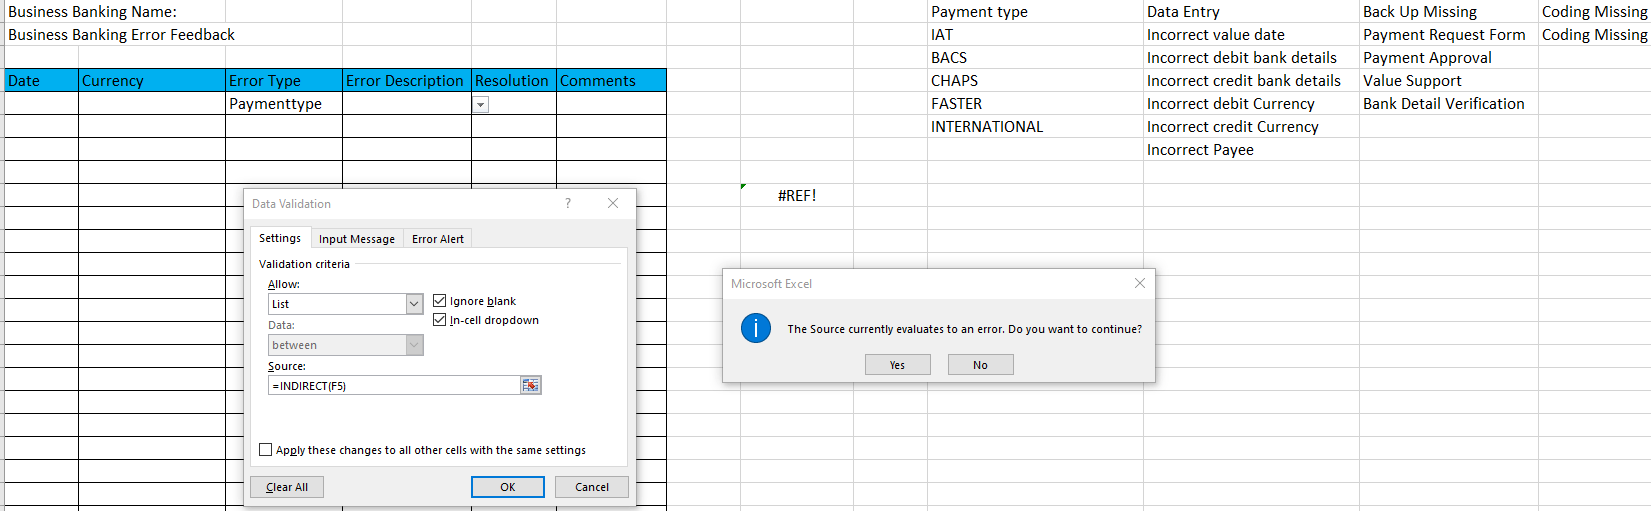Click the Source input field with =INDIRECT(F5)
This screenshot has height=511, width=1651.
click(394, 385)
